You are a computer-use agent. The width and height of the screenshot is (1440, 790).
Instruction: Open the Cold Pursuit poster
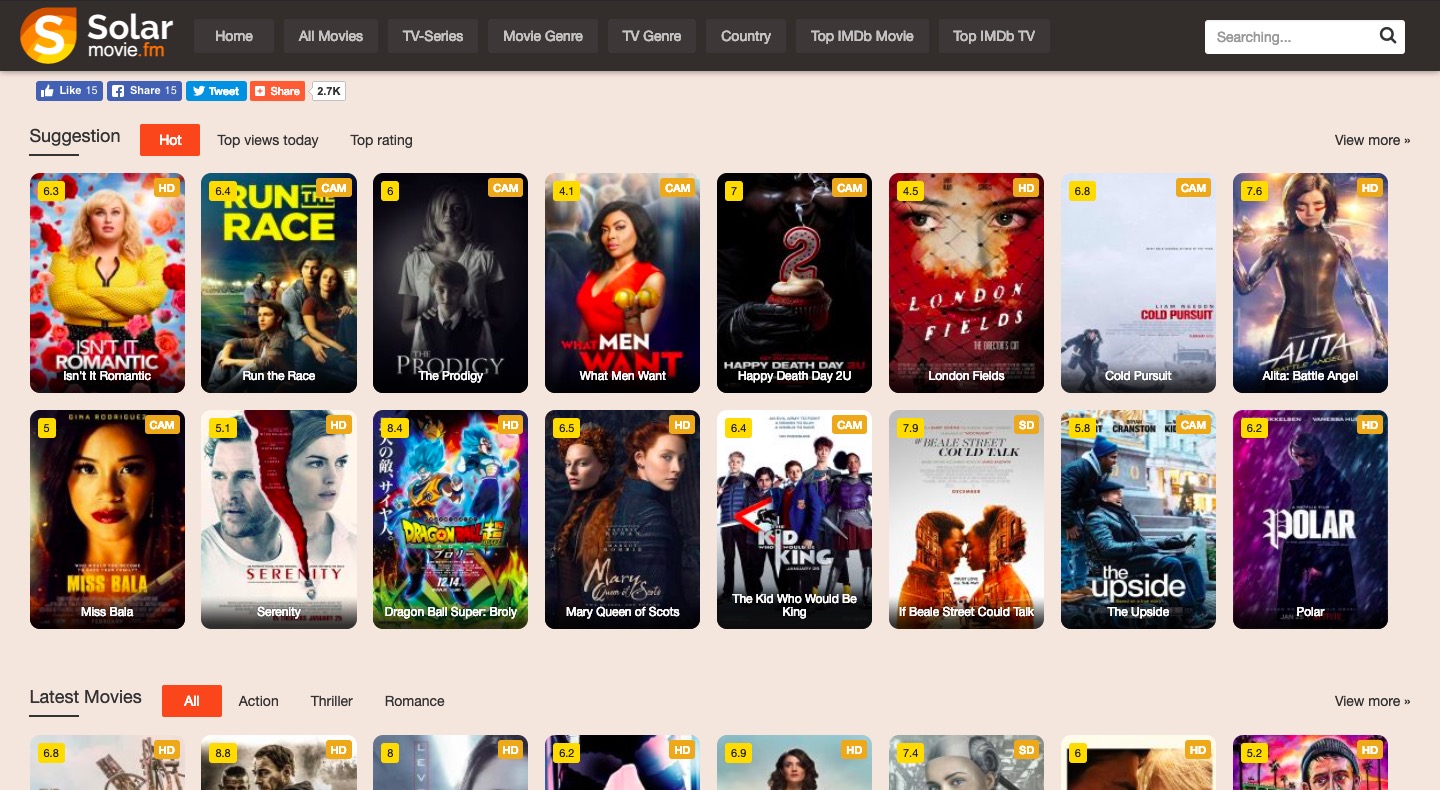click(1138, 283)
